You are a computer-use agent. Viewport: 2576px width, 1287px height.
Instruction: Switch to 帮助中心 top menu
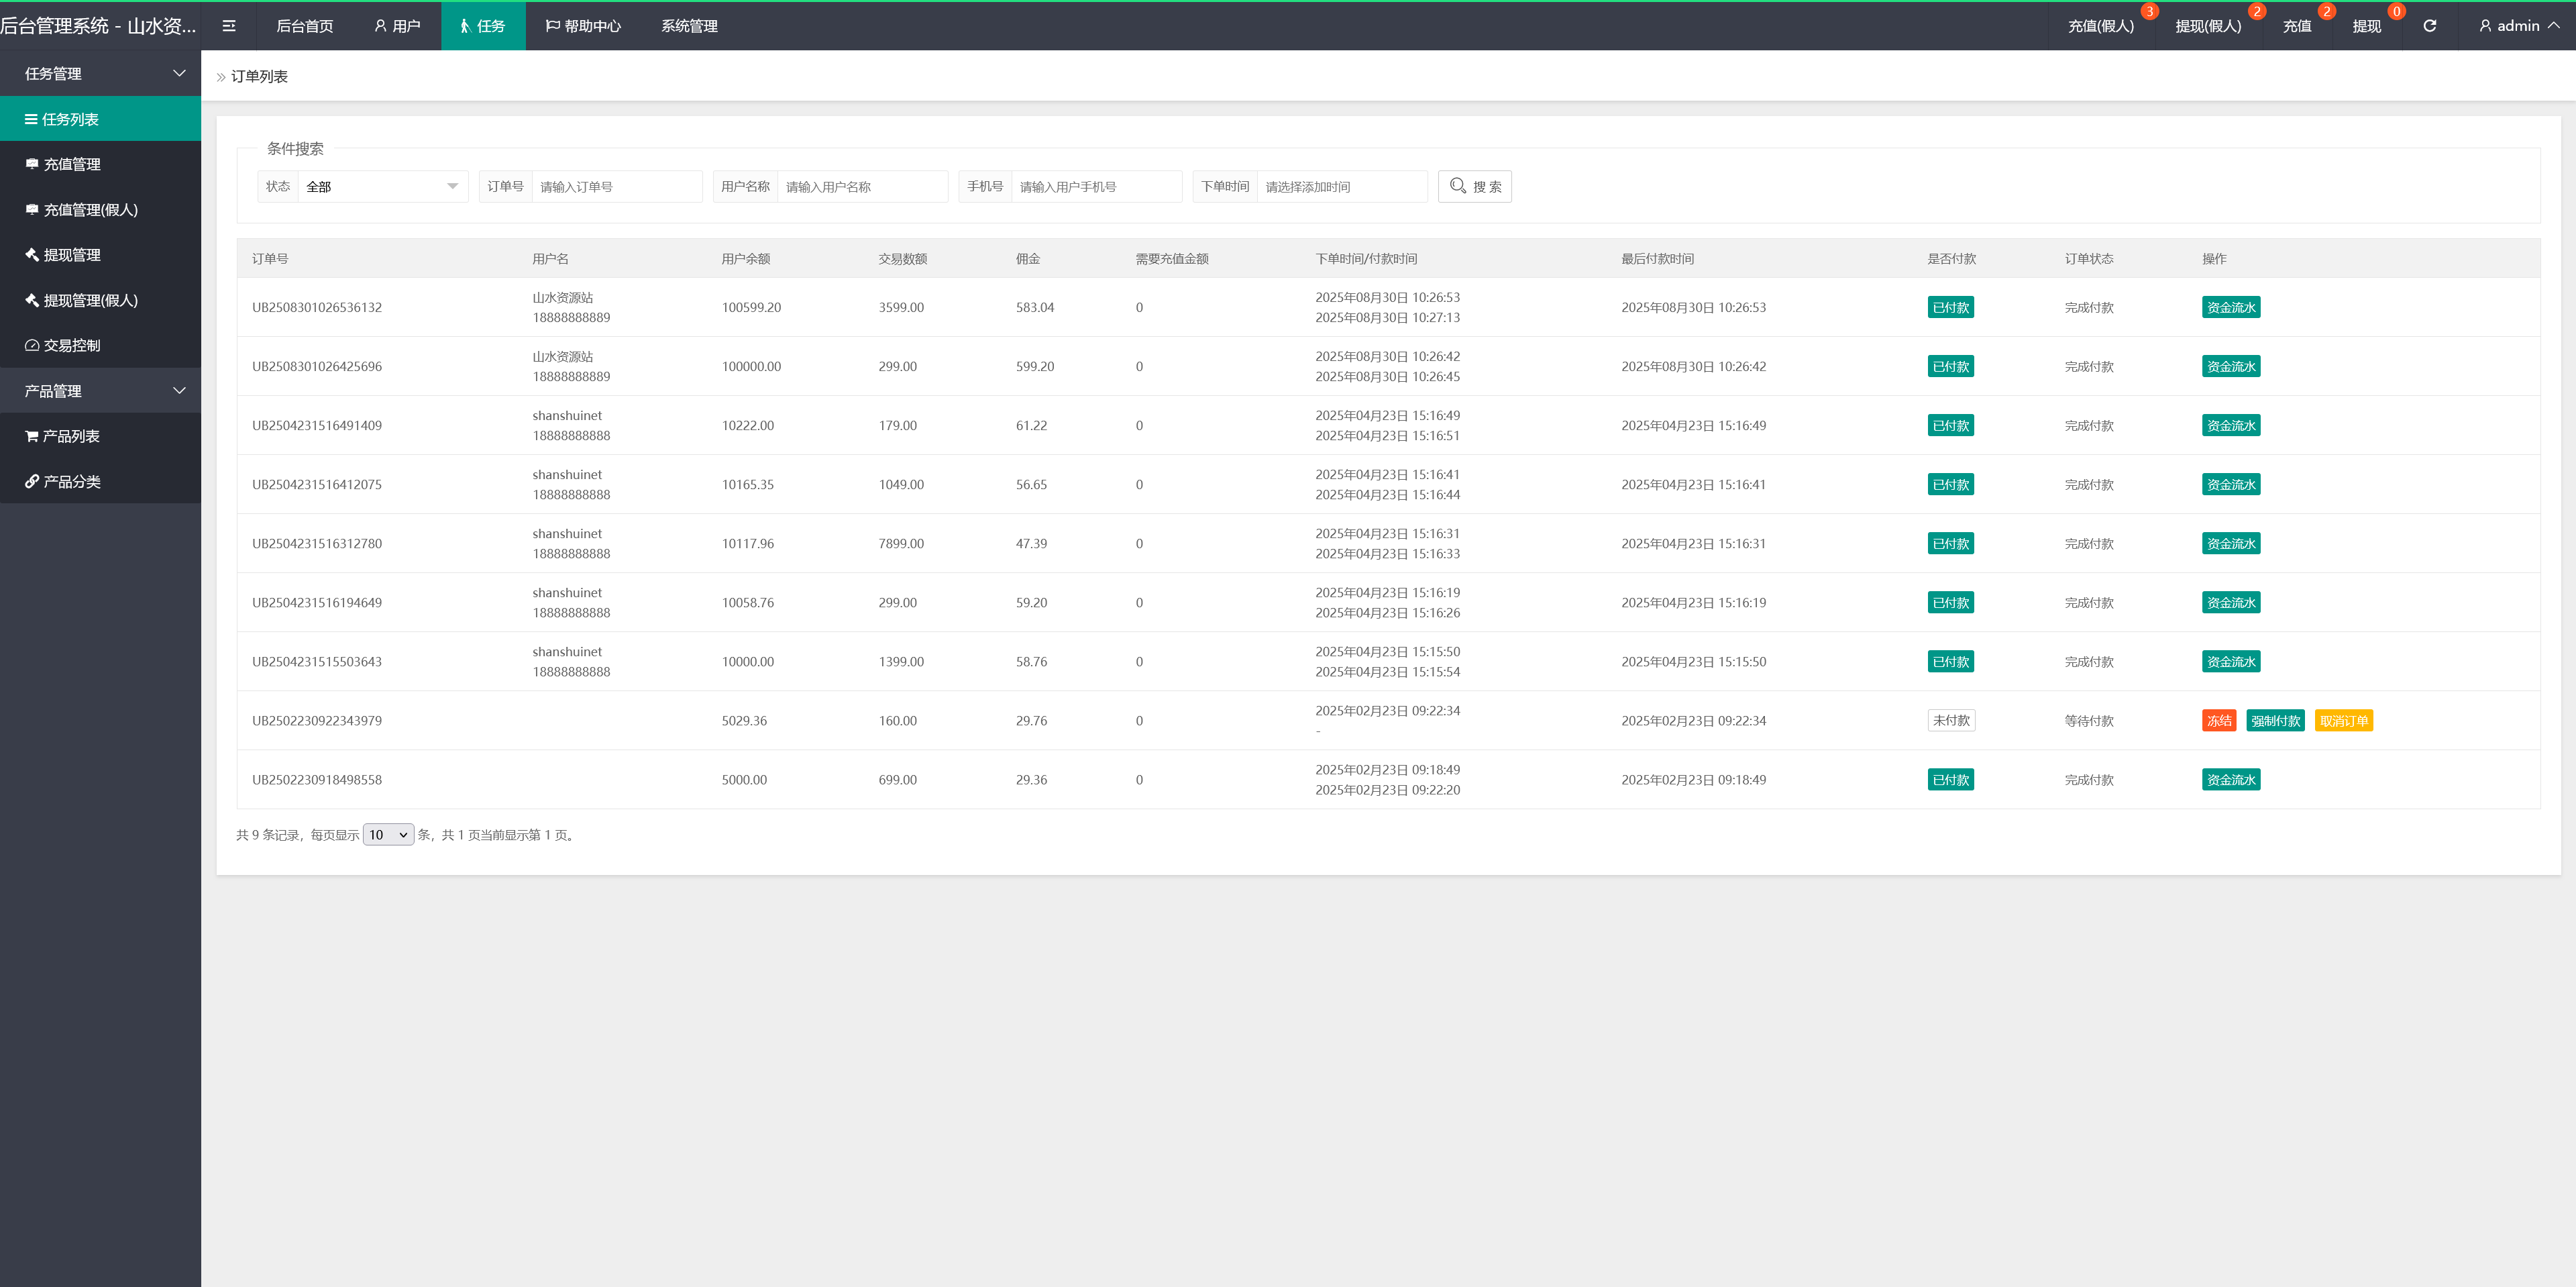click(x=583, y=26)
